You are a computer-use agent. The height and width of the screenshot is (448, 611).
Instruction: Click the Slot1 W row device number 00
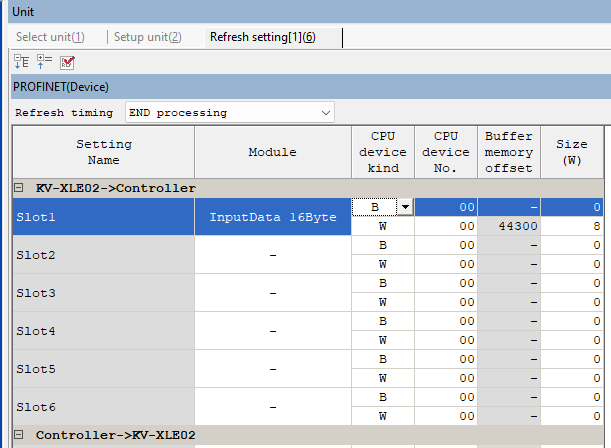click(x=446, y=226)
